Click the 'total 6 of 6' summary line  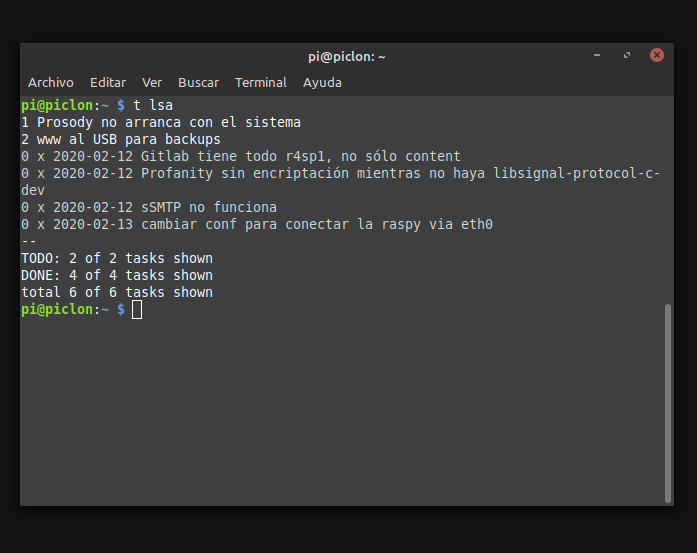click(x=117, y=292)
